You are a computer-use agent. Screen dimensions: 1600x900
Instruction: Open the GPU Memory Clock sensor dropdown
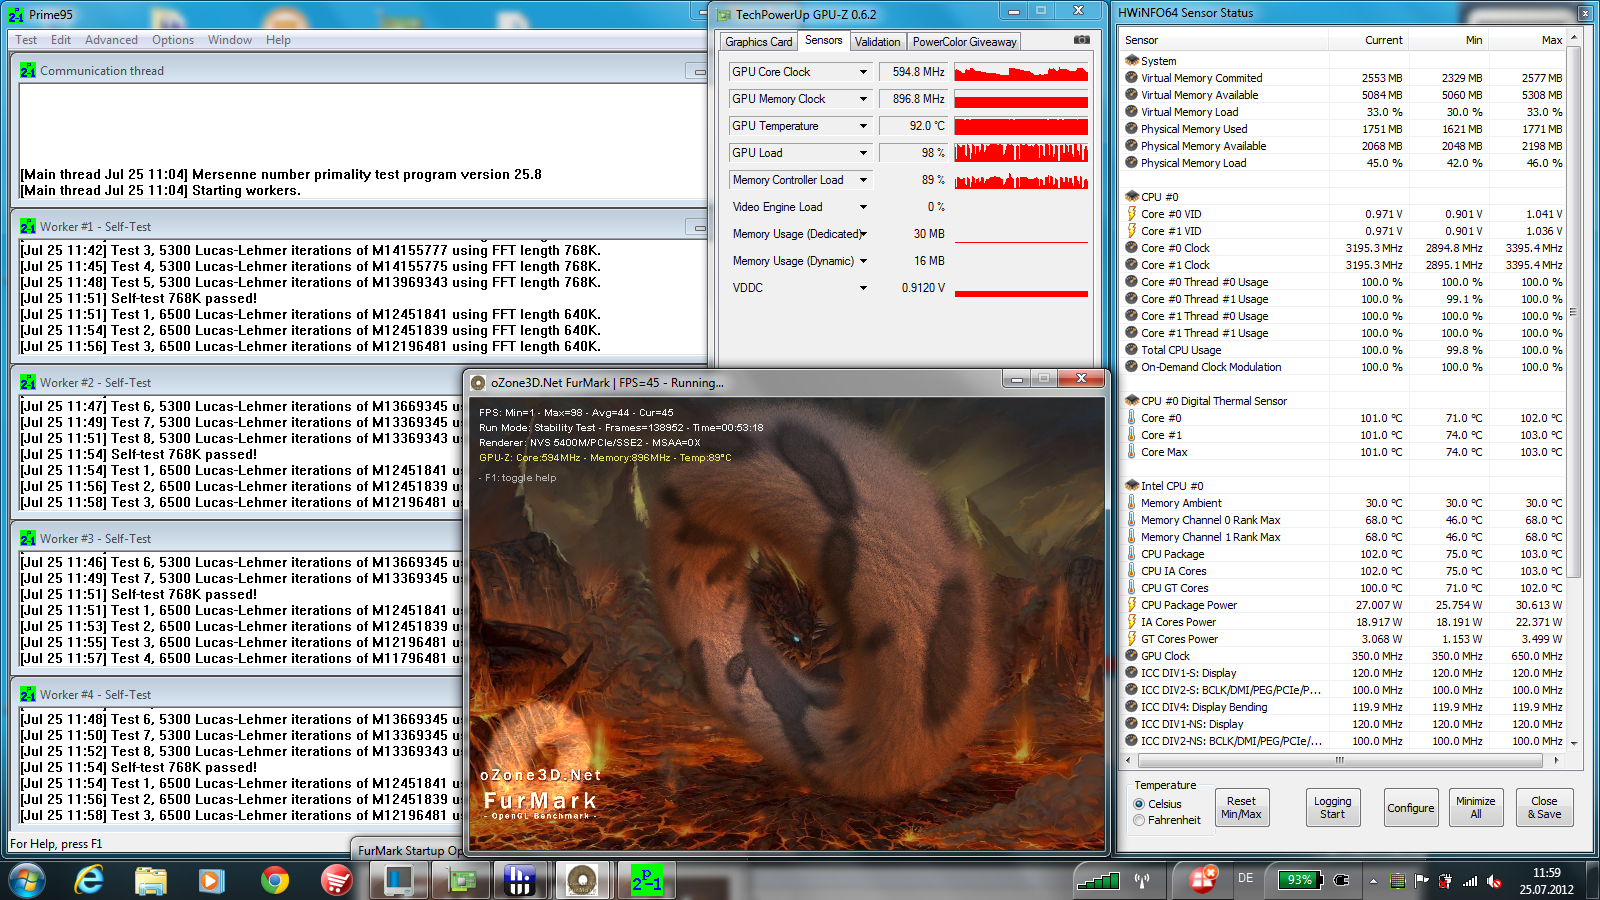[863, 99]
